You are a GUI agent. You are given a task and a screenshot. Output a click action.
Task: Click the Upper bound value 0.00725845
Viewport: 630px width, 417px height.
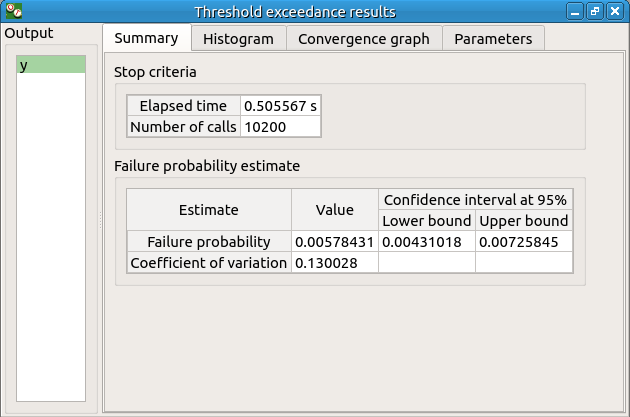[524, 242]
